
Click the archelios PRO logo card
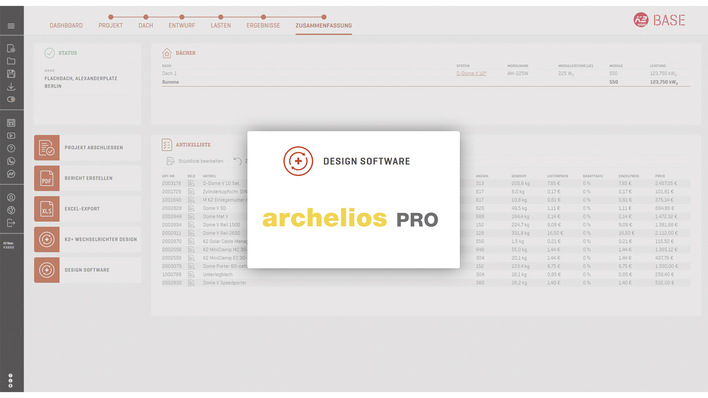(x=354, y=200)
